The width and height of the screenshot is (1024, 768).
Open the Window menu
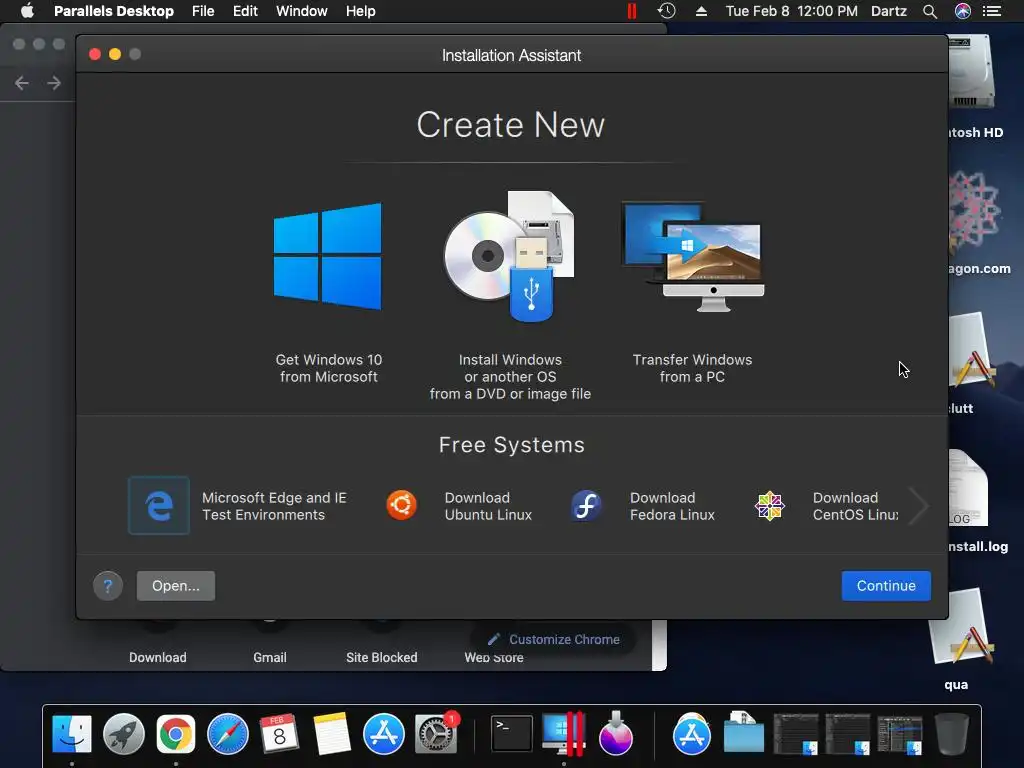coord(302,11)
